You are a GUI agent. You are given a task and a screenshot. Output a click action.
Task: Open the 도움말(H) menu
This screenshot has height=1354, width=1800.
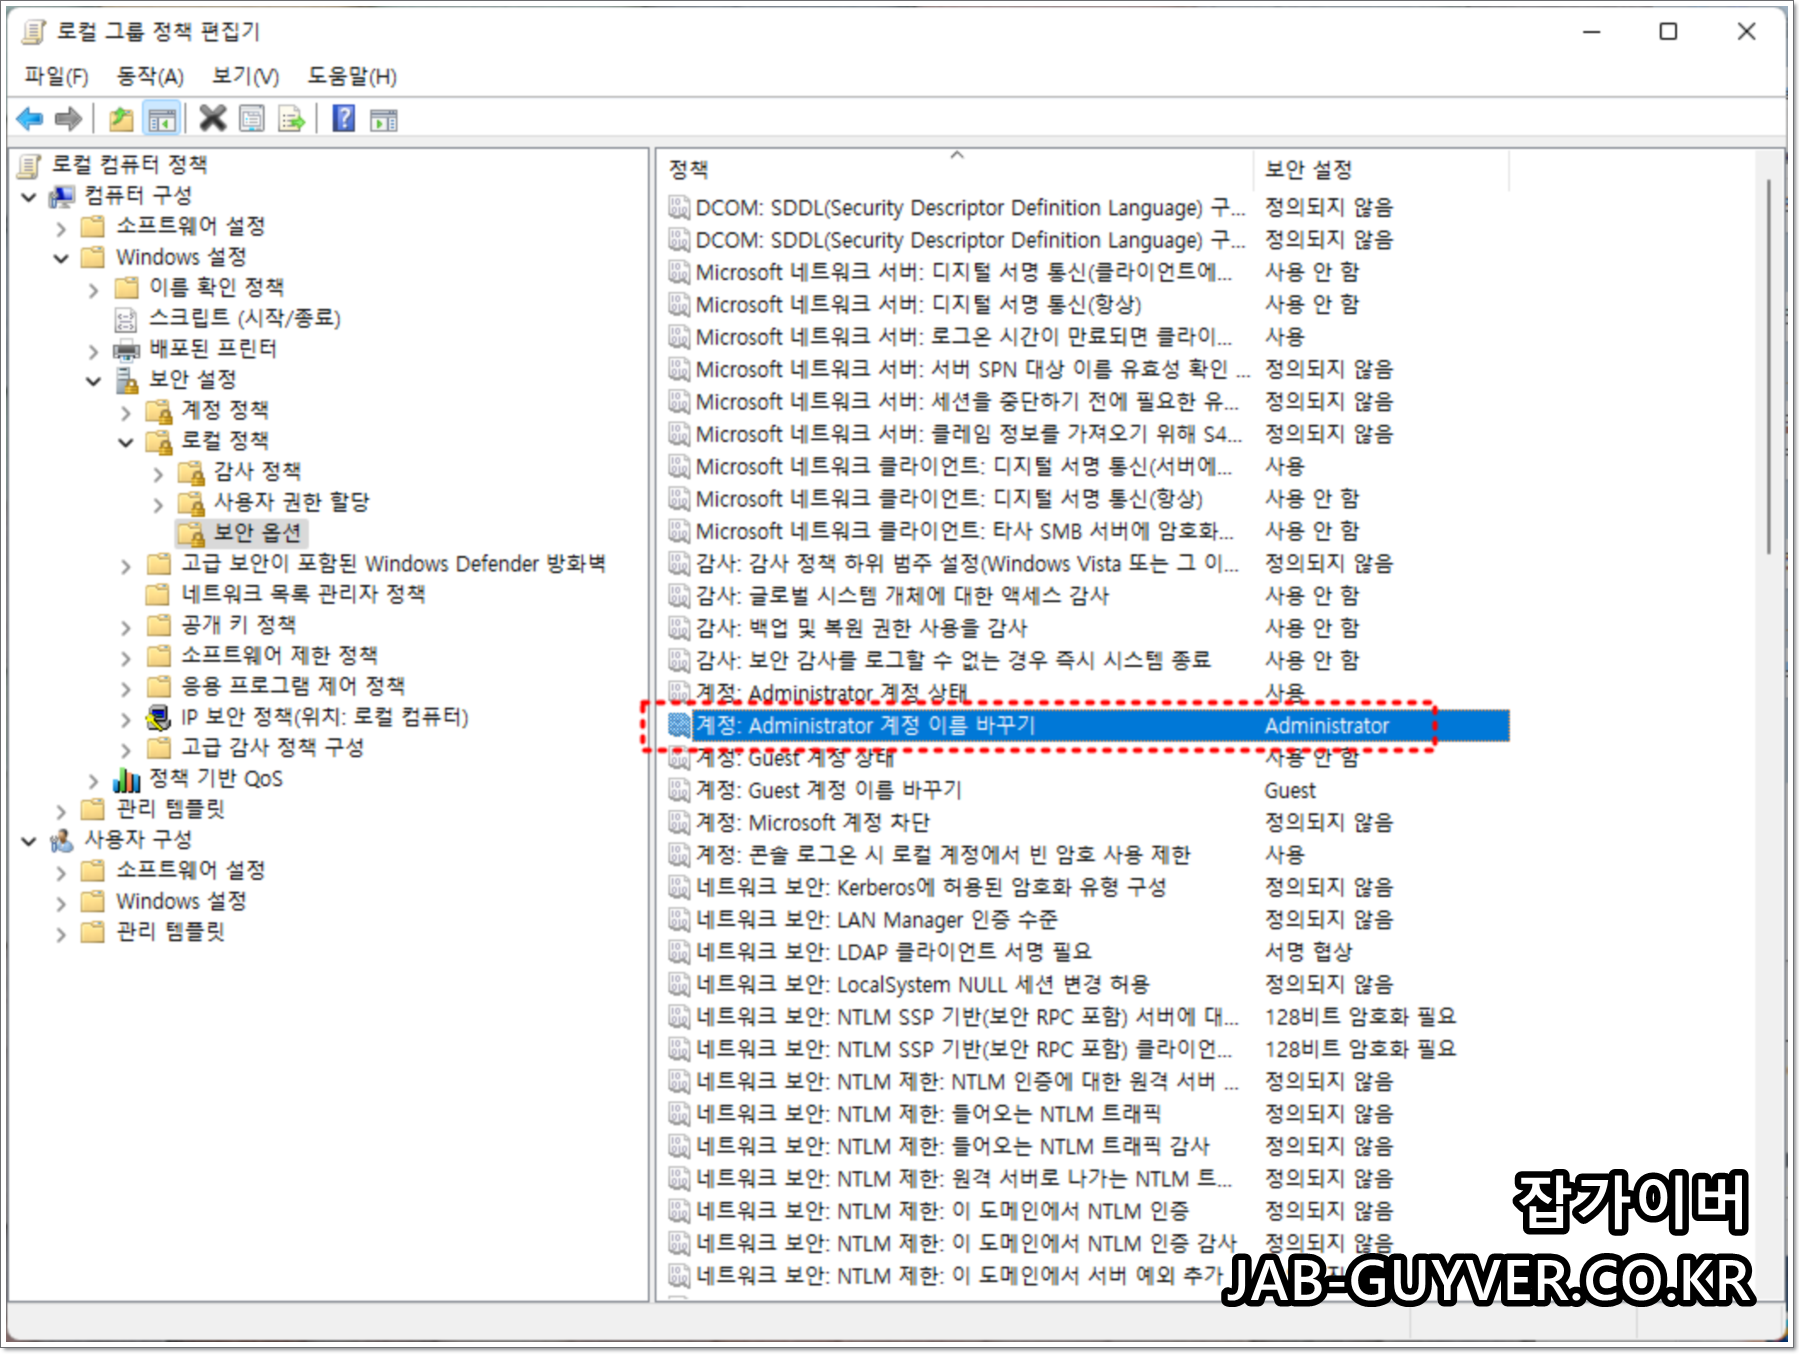(x=351, y=76)
